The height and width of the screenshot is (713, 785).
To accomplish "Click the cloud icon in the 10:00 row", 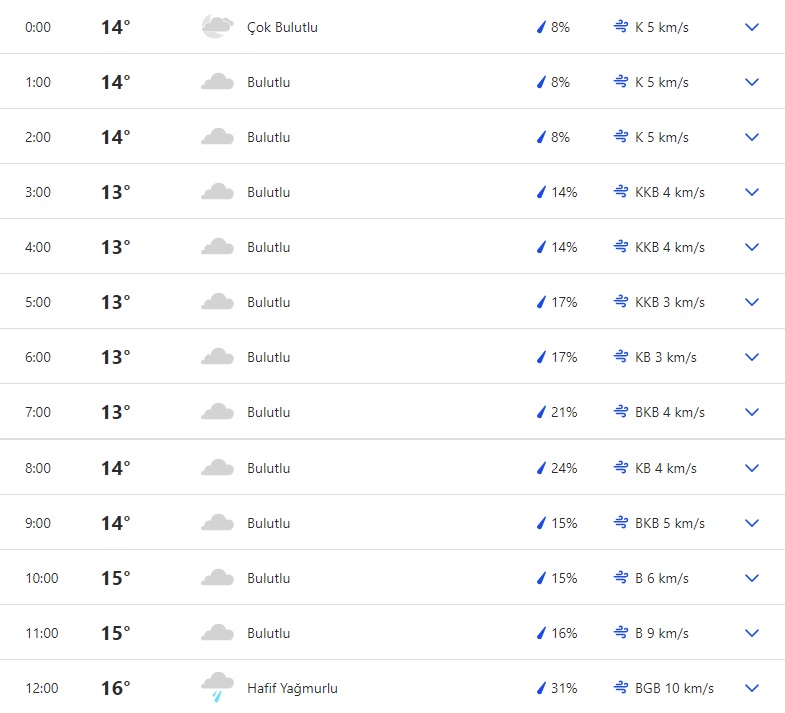I will pyautogui.click(x=217, y=578).
